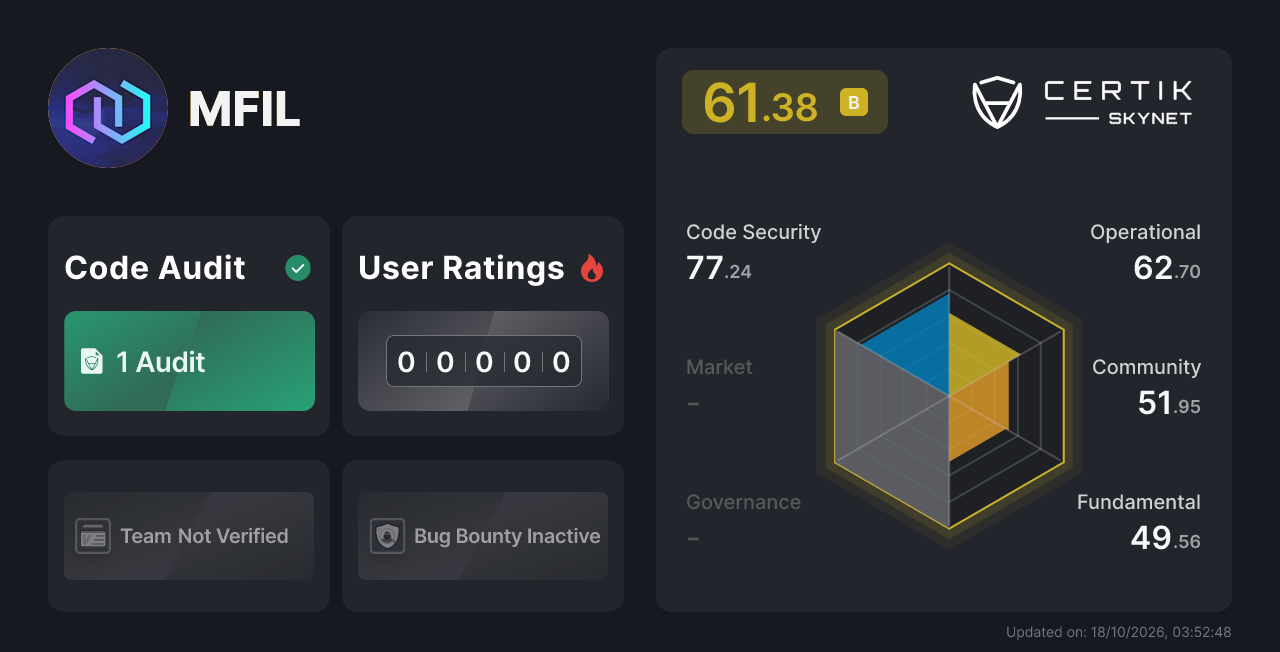The image size is (1280, 652).
Task: Open the 1 Audit green button
Action: coord(189,361)
